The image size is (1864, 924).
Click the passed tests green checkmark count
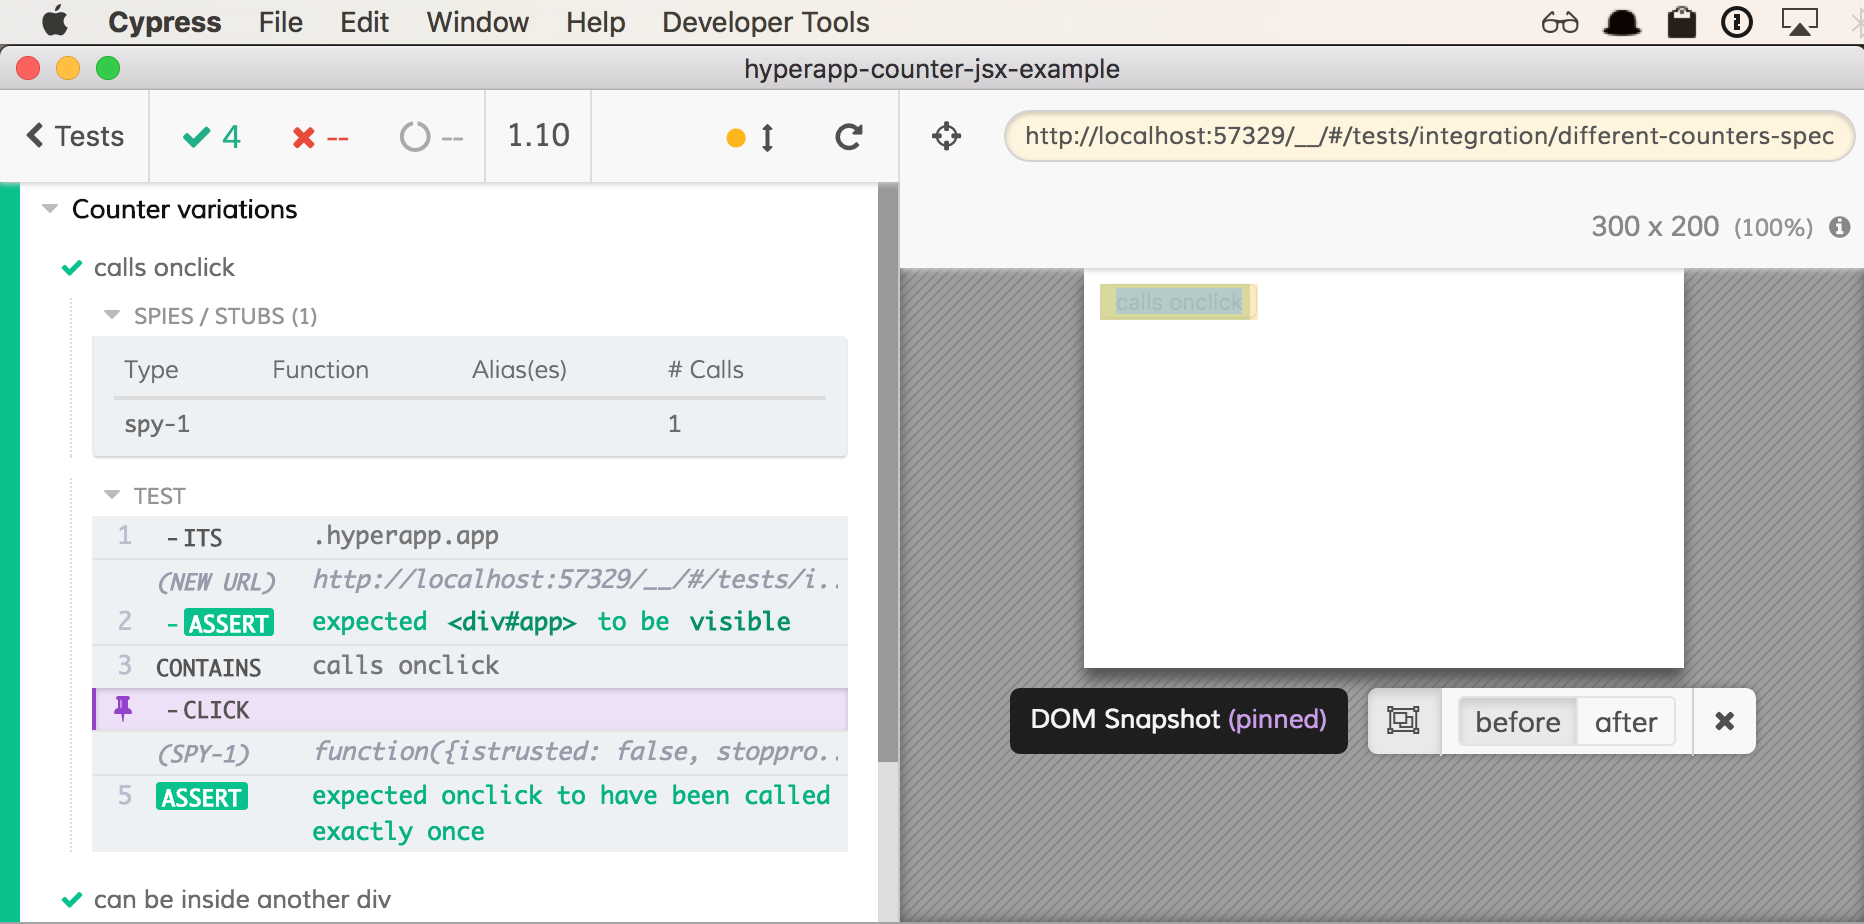(212, 136)
